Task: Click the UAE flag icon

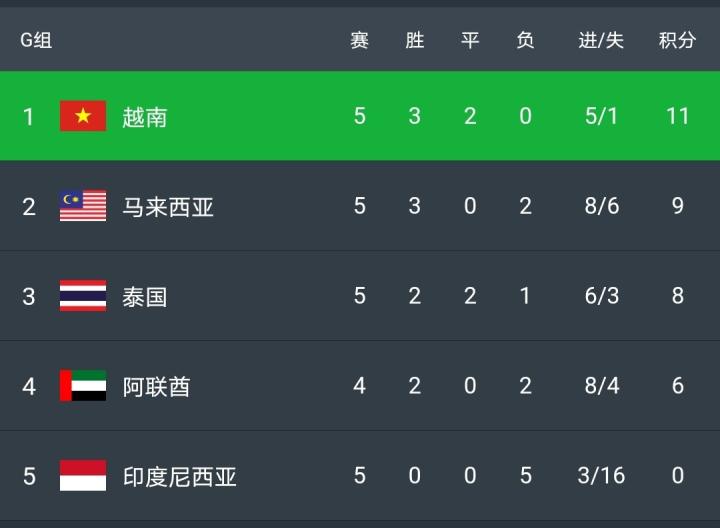Action: 83,386
